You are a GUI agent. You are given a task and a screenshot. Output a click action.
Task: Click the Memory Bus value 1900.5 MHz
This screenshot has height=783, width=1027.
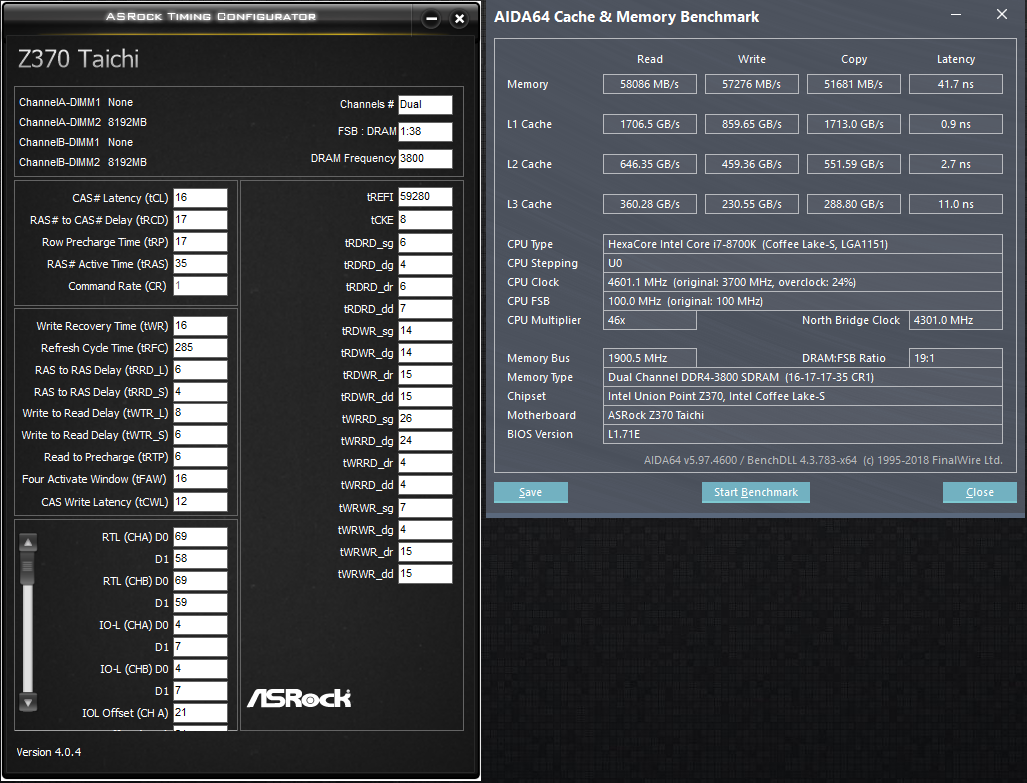650,358
